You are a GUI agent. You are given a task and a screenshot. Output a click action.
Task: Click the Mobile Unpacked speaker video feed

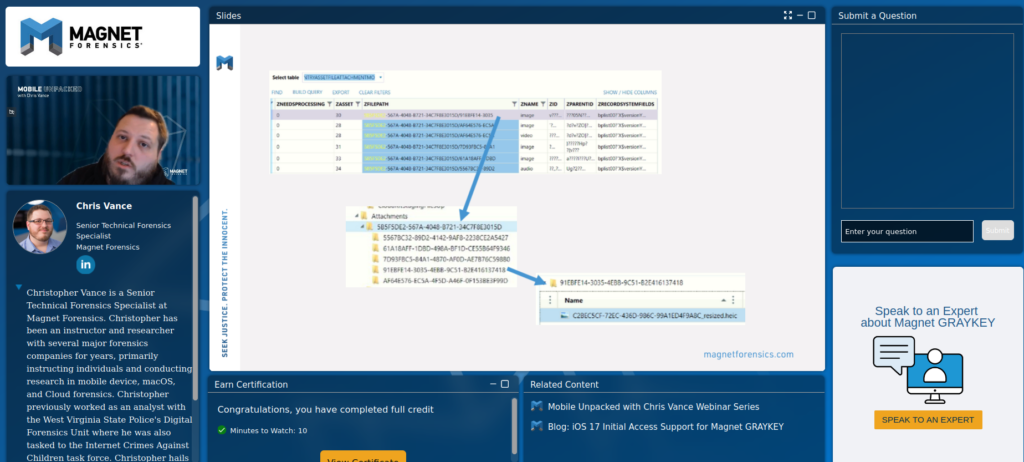103,130
